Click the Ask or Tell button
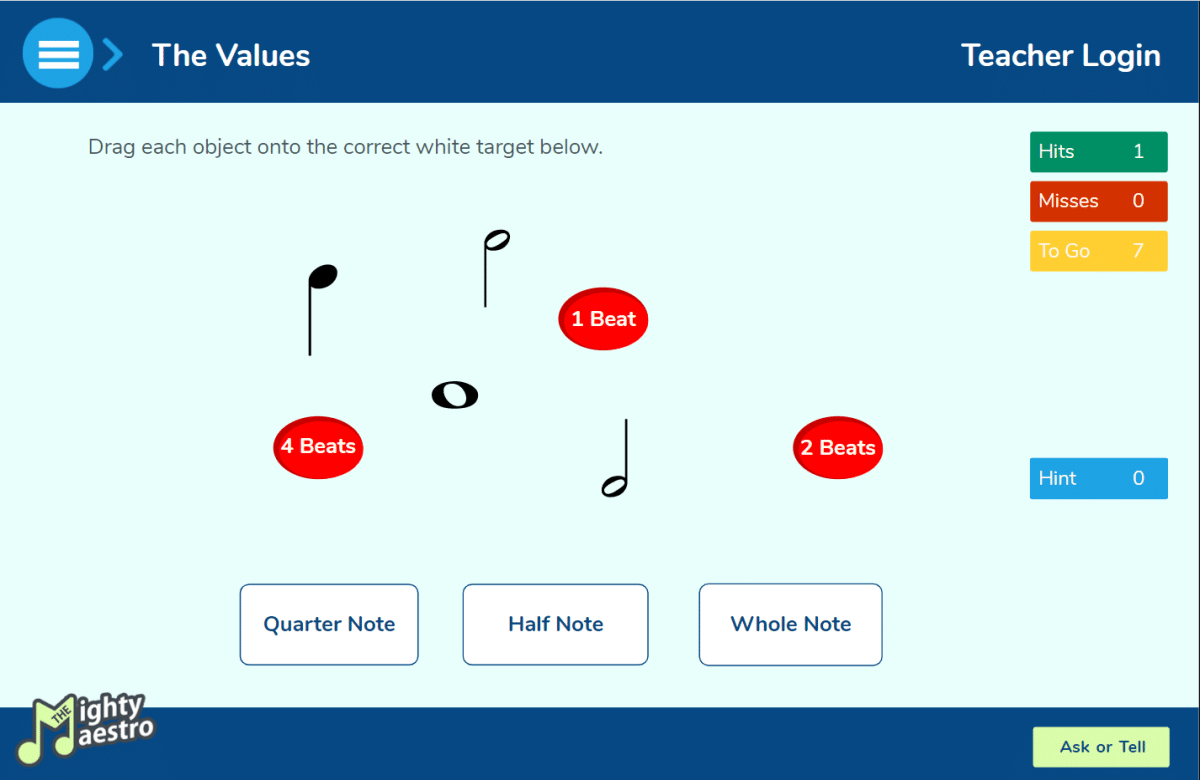Image resolution: width=1200 pixels, height=780 pixels. [1101, 747]
